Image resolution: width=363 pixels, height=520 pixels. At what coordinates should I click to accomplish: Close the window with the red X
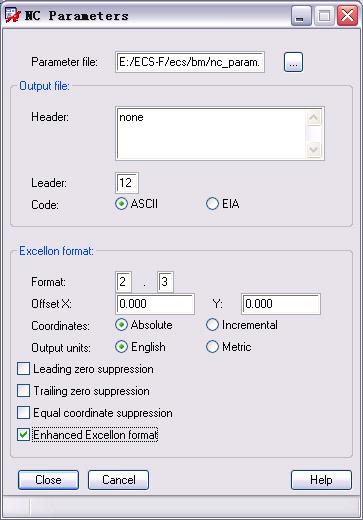coord(347,16)
